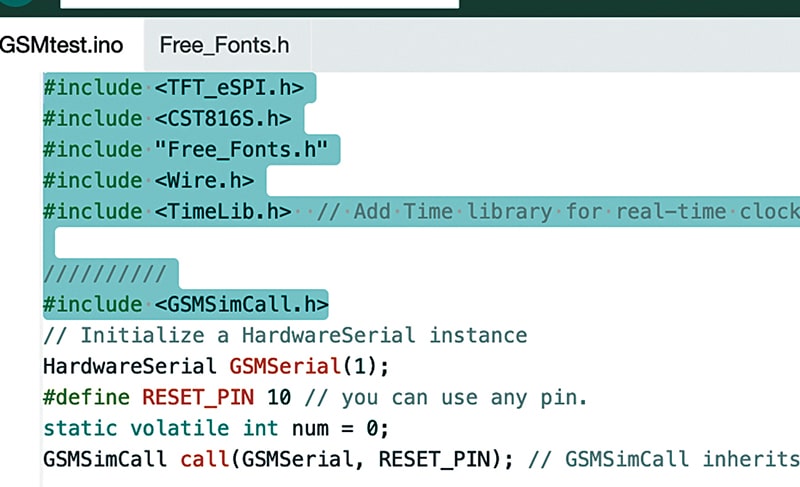Click the <TimeLib.h> include statement
The height and width of the screenshot is (487, 800).
click(x=222, y=212)
